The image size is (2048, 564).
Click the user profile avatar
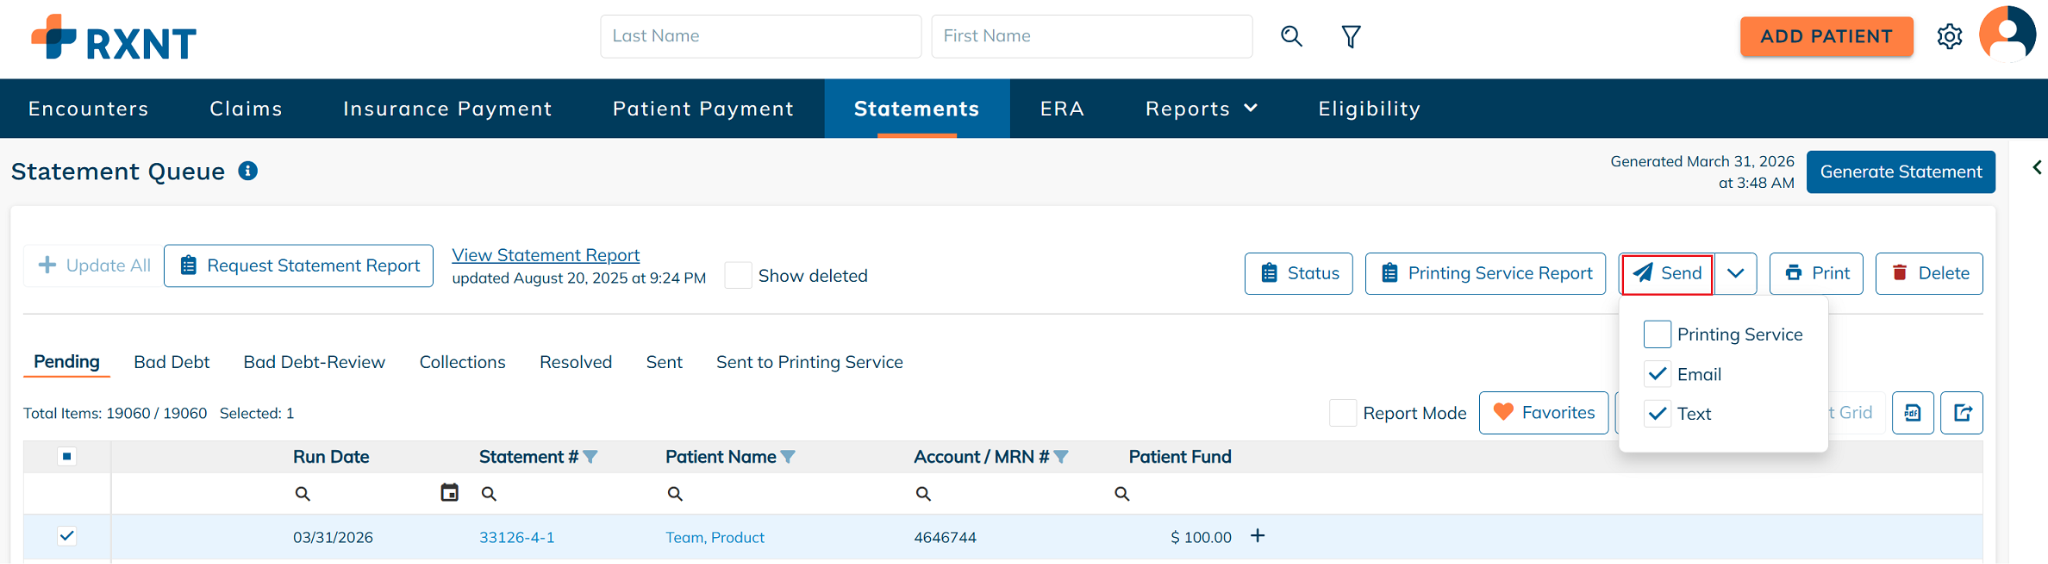[x=2008, y=34]
